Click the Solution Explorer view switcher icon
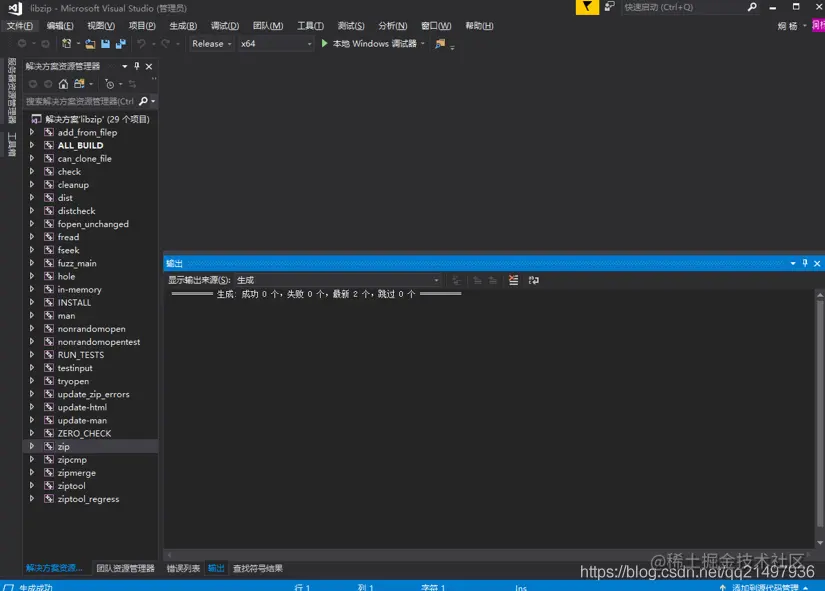825x591 pixels. point(79,84)
